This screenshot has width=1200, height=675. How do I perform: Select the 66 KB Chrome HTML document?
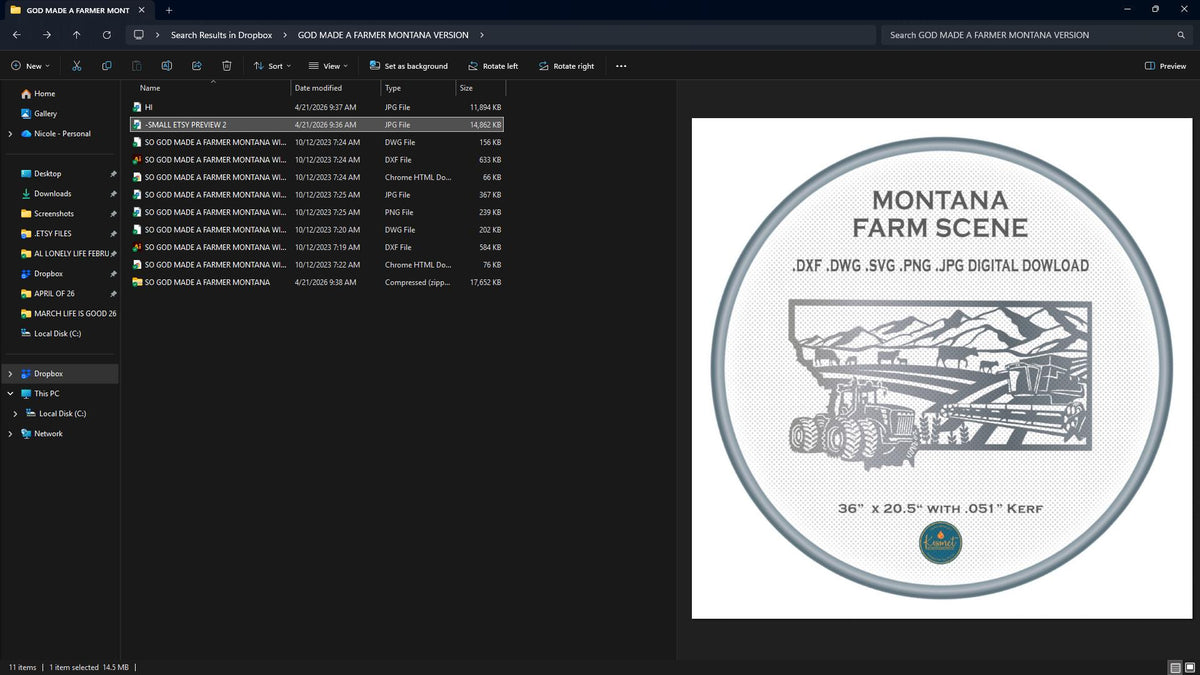click(x=317, y=177)
